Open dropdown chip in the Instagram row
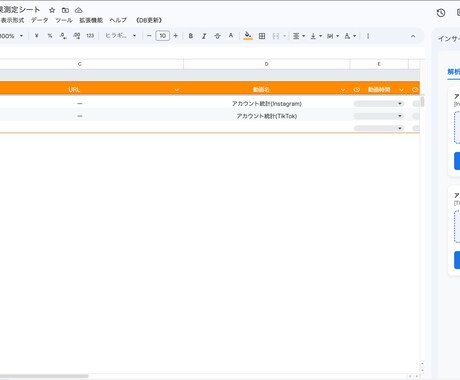Screen dimensions: 460x380 [379, 104]
